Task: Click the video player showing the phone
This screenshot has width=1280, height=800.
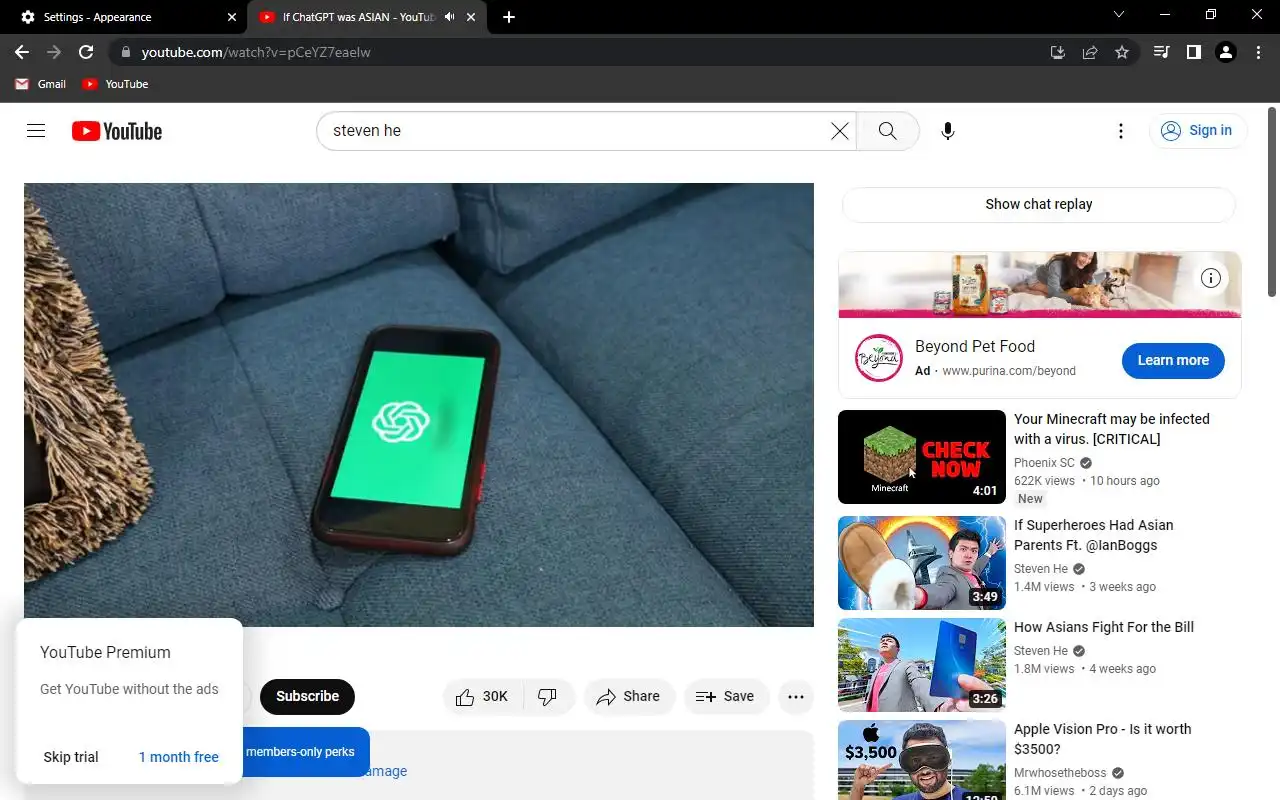Action: (419, 405)
